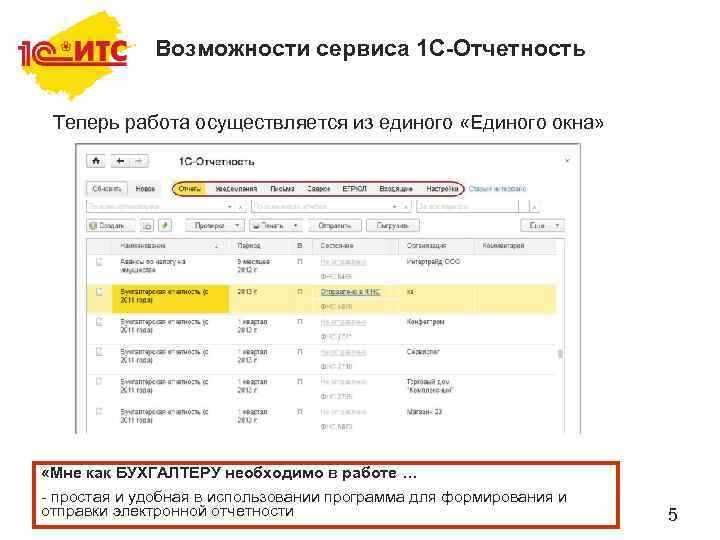The height and width of the screenshot is (540, 720).
Task: Switch to the Сверки tab
Action: click(318, 189)
